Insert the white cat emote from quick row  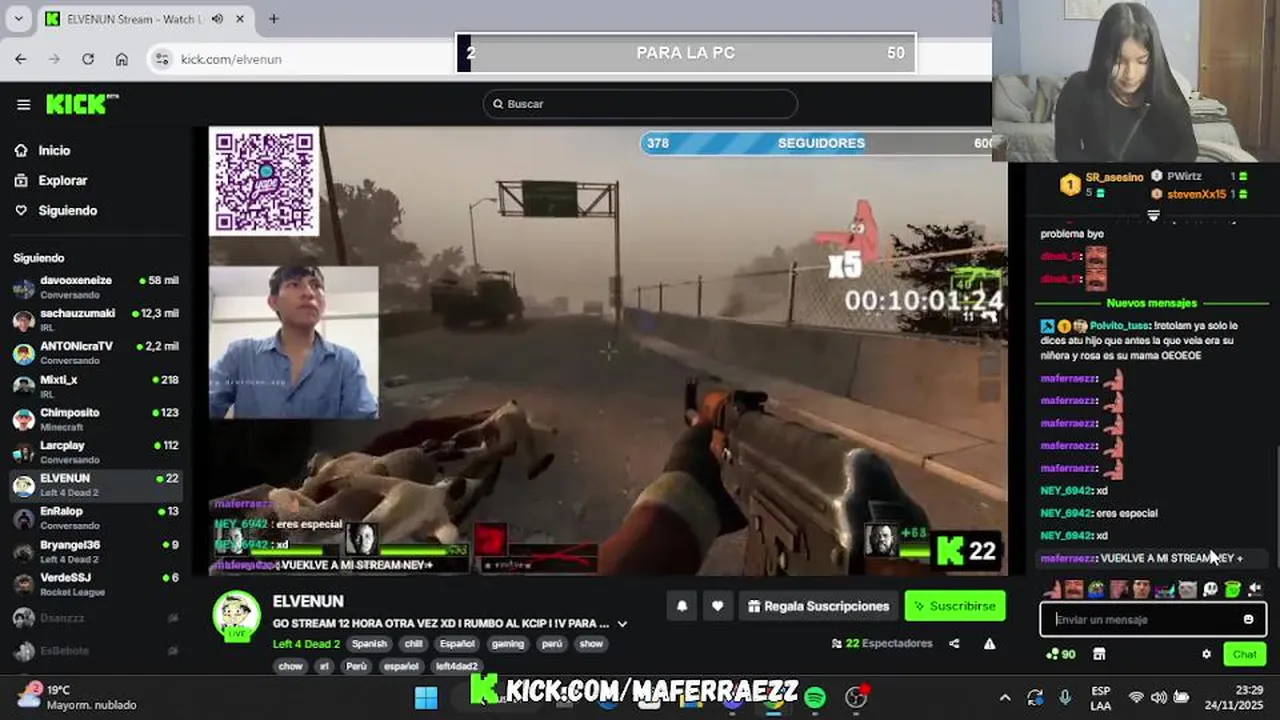pyautogui.click(x=1187, y=589)
